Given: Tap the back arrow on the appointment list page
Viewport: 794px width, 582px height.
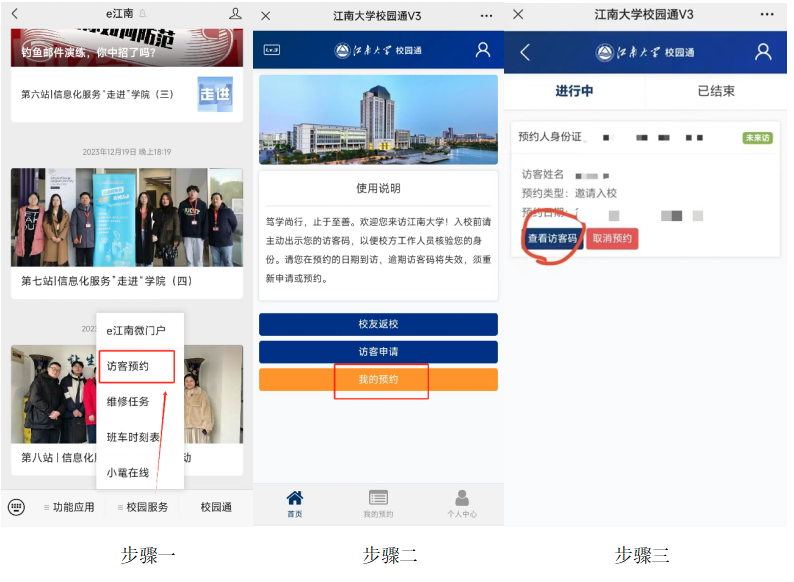Looking at the screenshot, I should 525,52.
